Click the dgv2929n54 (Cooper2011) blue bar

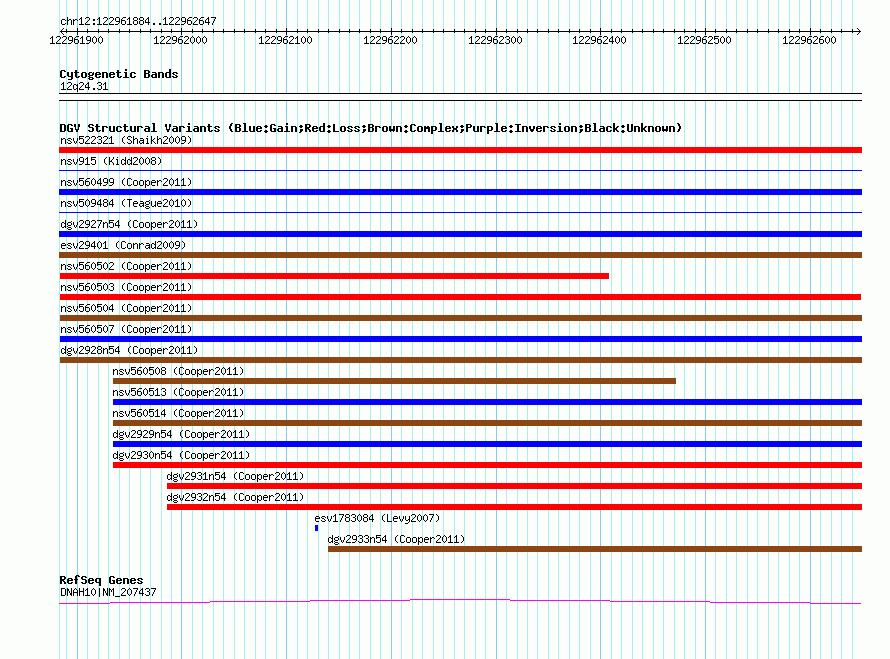487,444
